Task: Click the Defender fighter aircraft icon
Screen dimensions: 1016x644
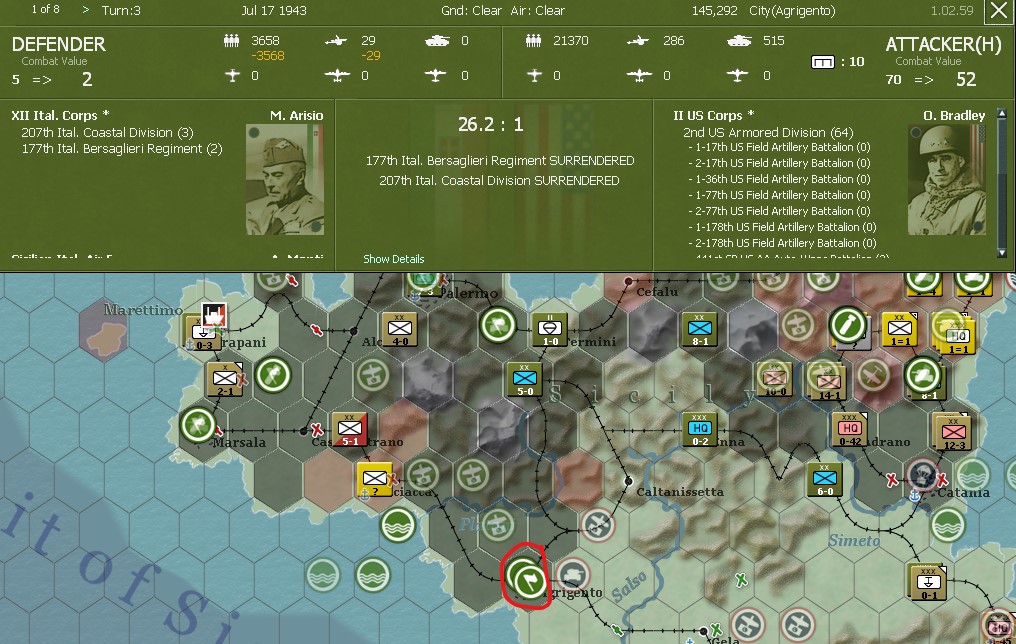Action: pyautogui.click(x=233, y=76)
